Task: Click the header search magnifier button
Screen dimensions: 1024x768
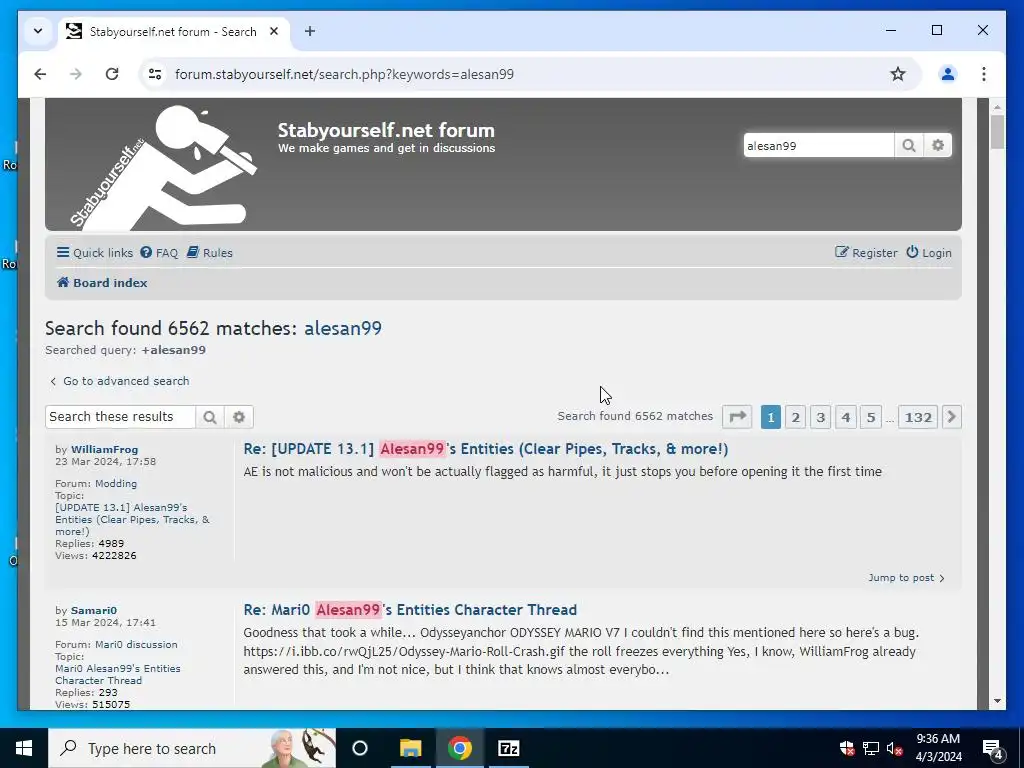Action: pos(908,145)
